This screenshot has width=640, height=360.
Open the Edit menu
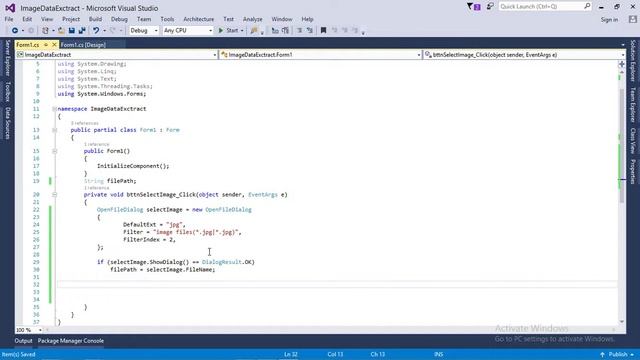point(27,19)
